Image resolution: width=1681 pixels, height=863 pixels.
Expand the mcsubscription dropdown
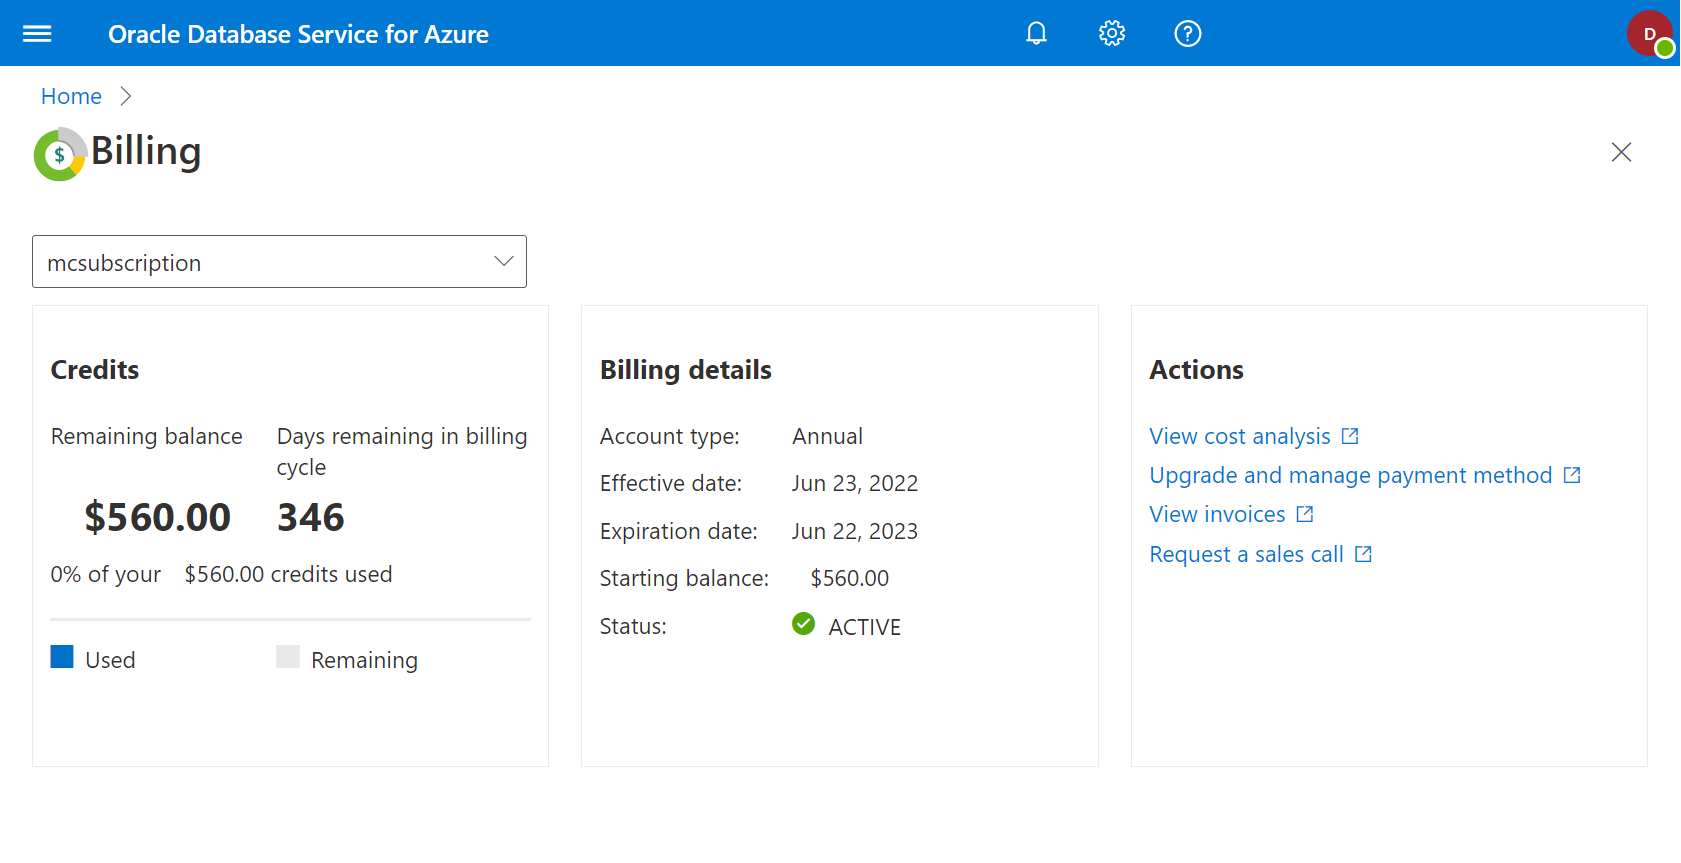click(x=279, y=262)
